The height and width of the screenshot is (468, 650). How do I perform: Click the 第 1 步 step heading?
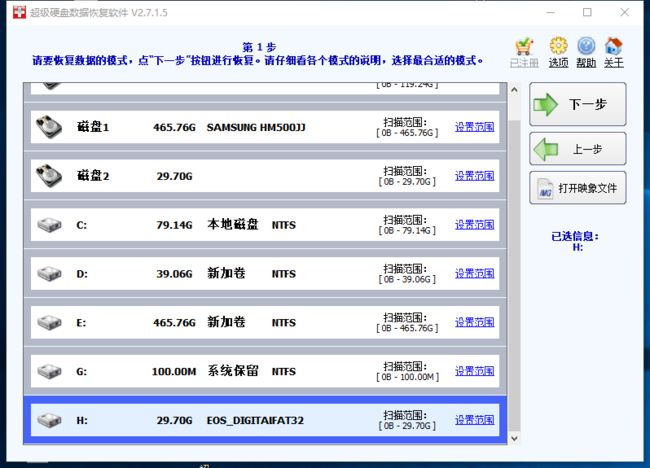coord(260,47)
